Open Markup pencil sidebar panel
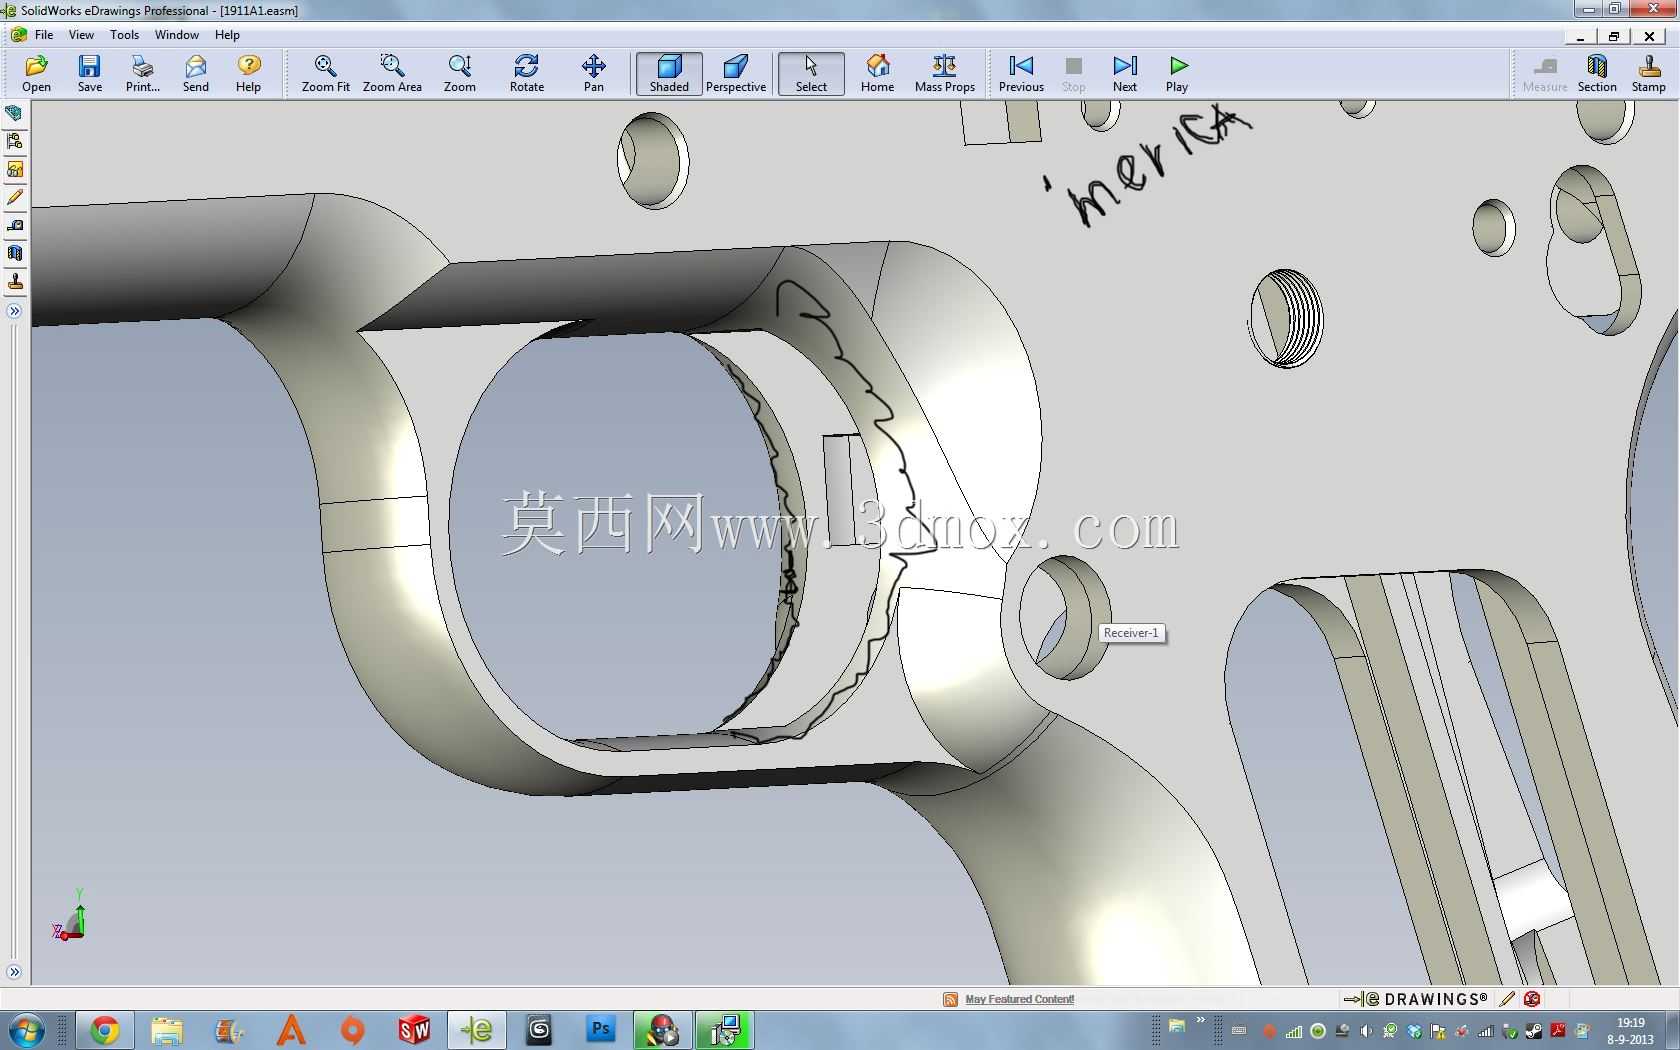Image resolution: width=1680 pixels, height=1050 pixels. [x=15, y=198]
